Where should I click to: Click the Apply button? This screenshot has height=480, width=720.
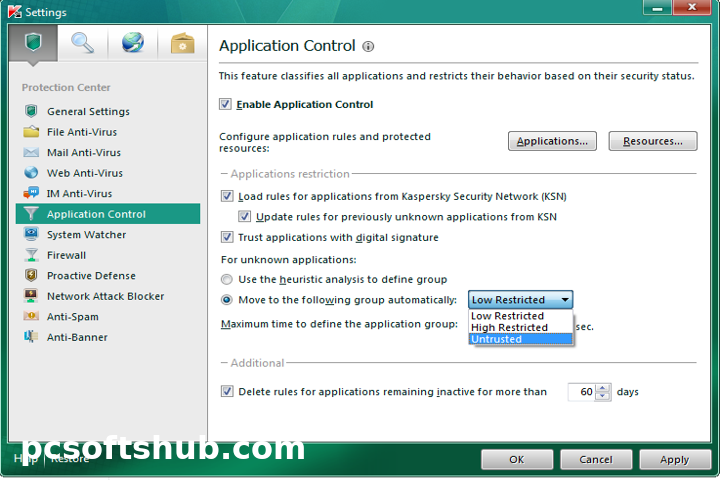point(675,459)
